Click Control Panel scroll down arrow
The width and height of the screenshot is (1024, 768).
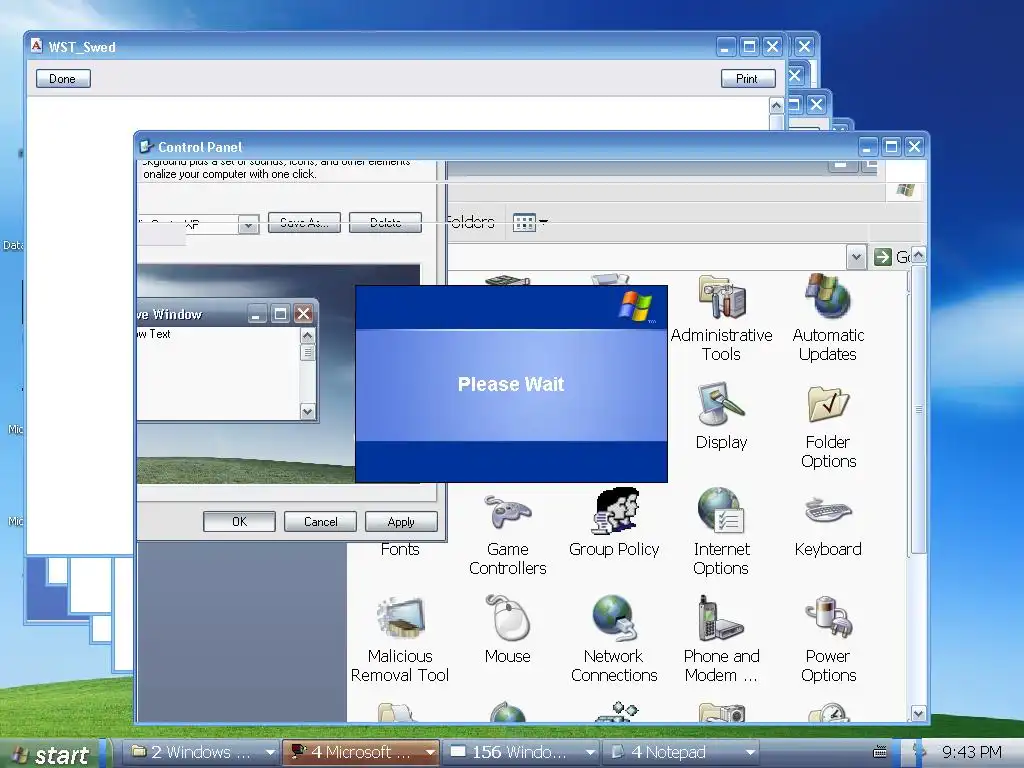point(918,713)
